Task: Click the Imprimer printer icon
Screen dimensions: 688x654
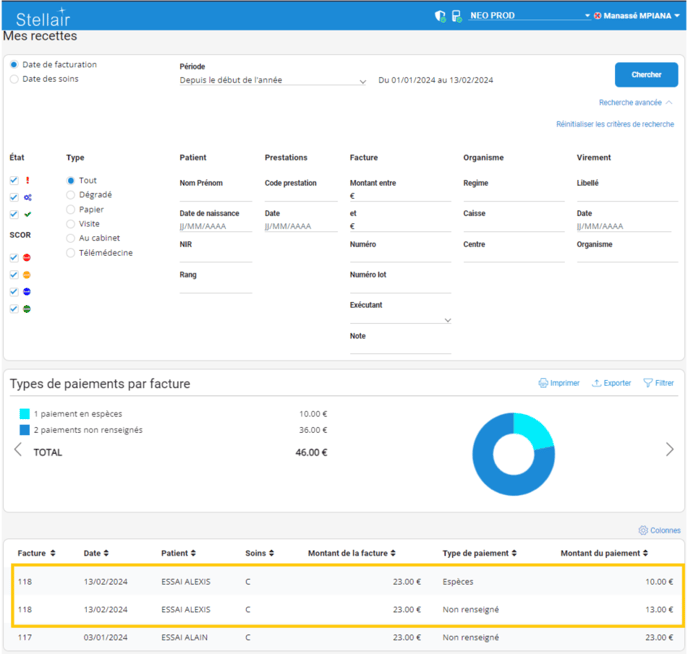Action: pos(543,383)
